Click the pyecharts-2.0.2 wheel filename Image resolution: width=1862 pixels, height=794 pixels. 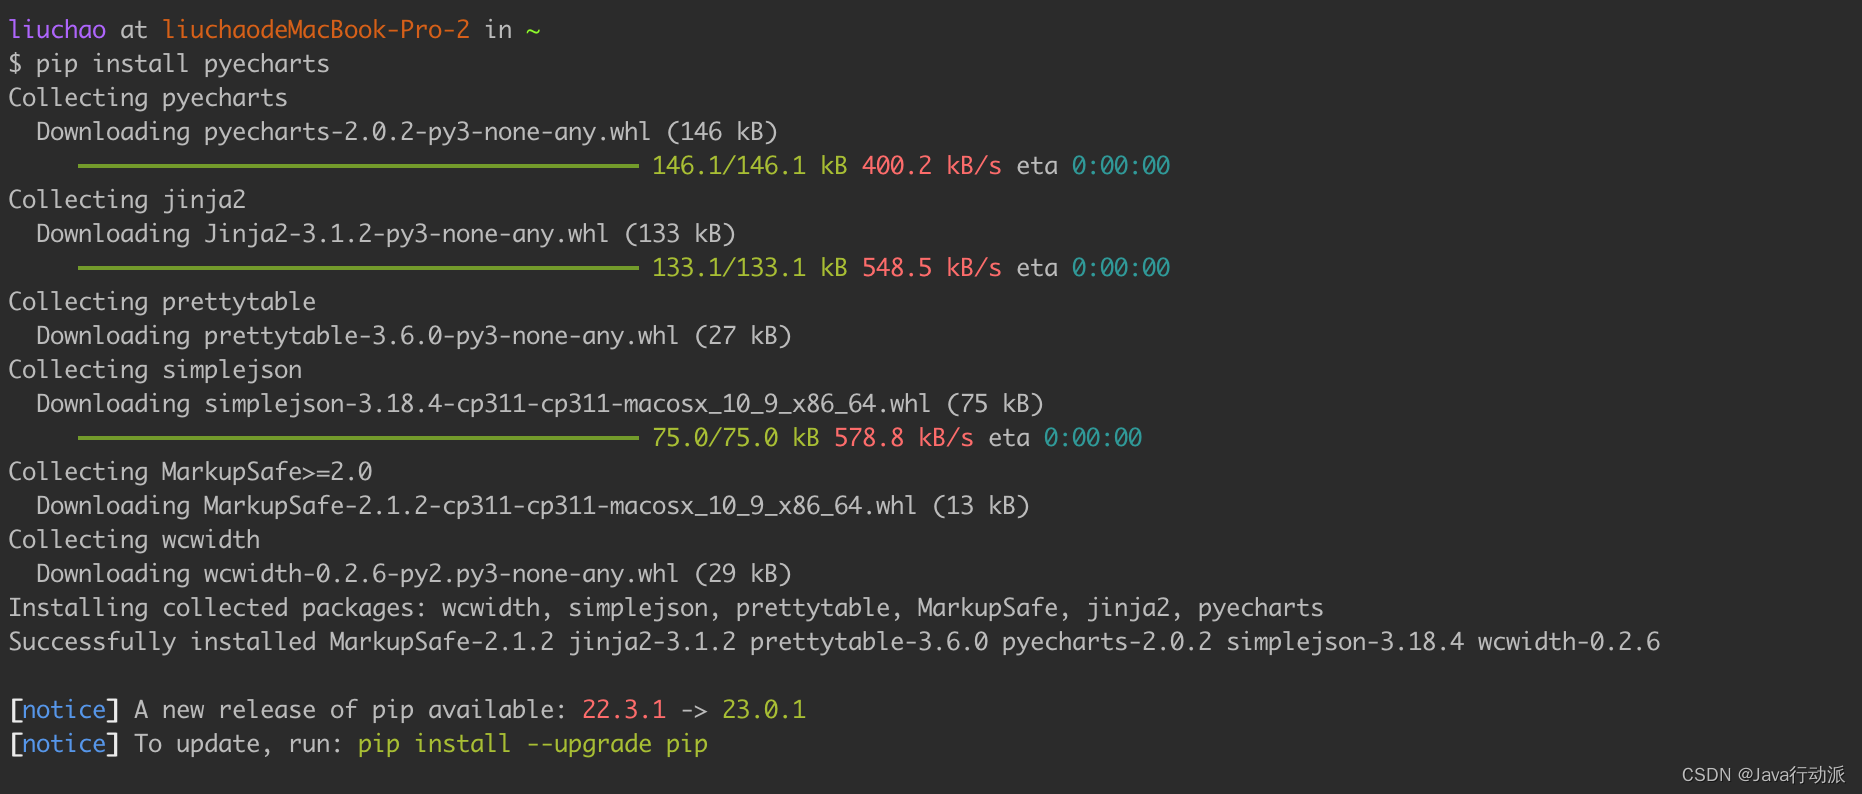click(x=427, y=132)
